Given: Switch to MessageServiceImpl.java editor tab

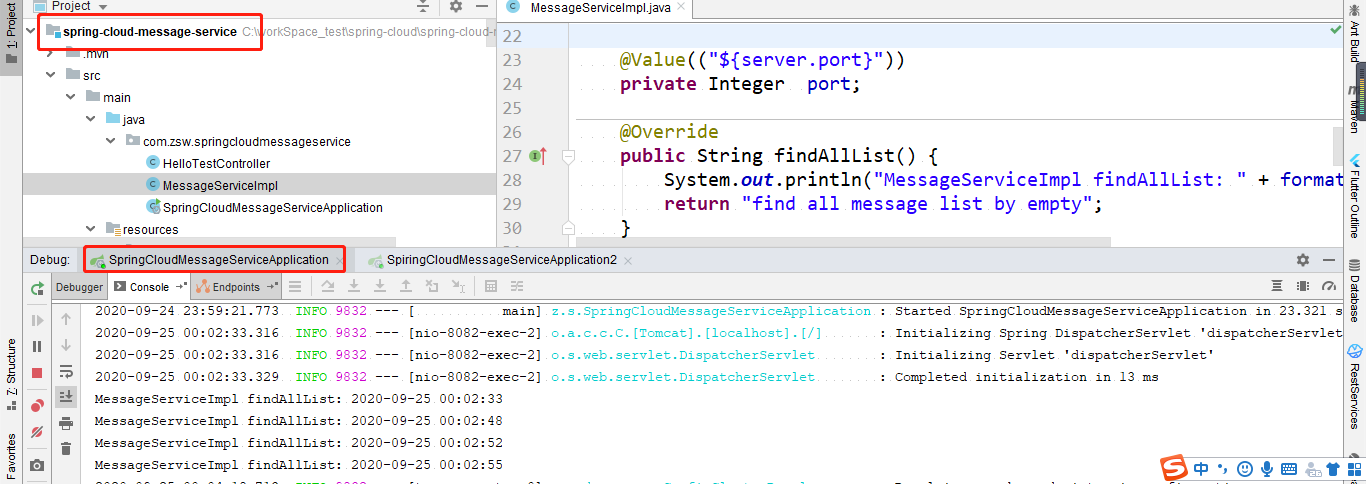Looking at the screenshot, I should 601,7.
